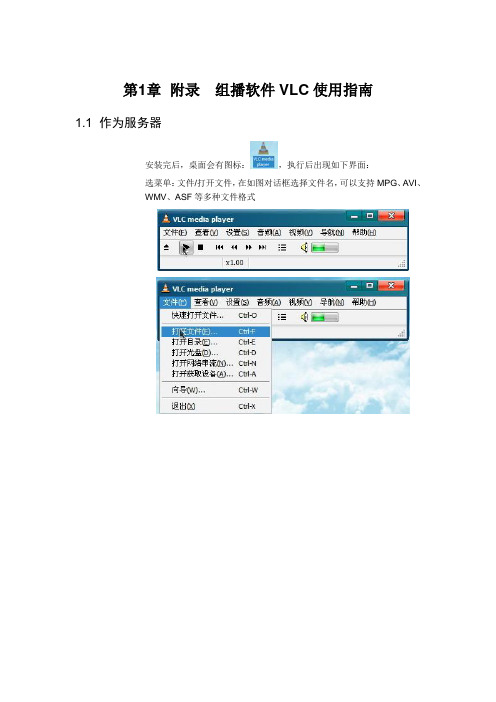Mute via speaker icon in upper VLC window
Image resolution: width=496 pixels, height=702 pixels.
(x=304, y=247)
